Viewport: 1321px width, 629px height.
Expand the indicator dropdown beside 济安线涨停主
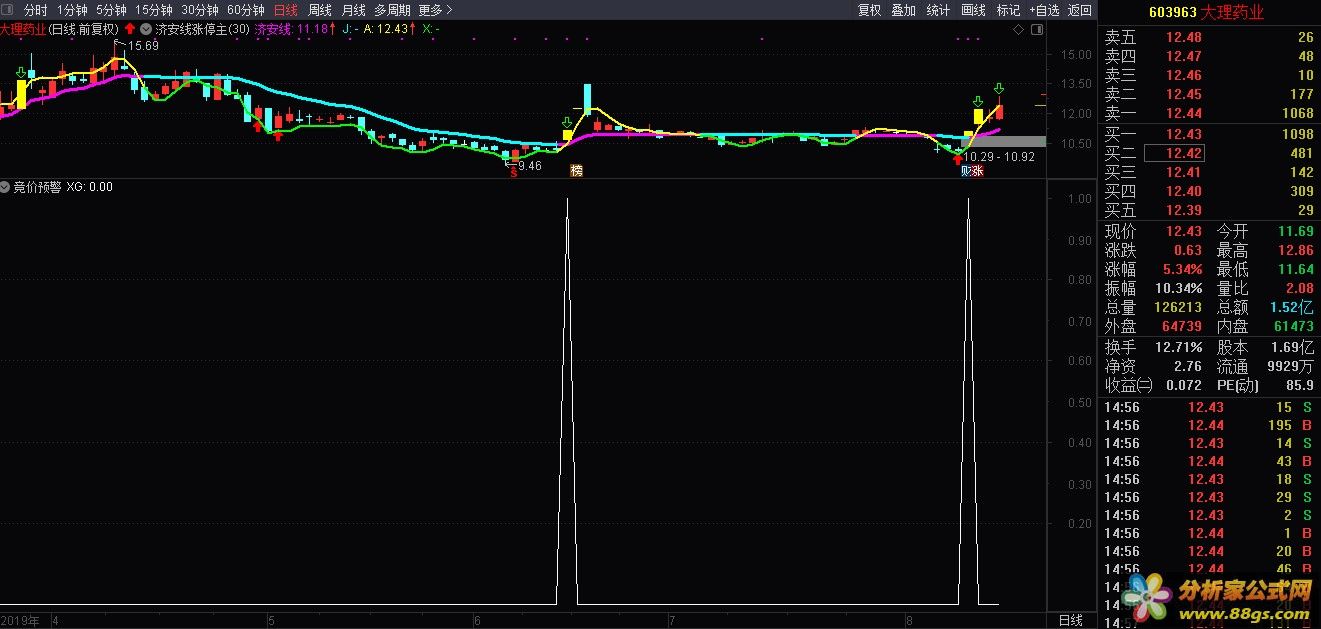click(x=148, y=30)
